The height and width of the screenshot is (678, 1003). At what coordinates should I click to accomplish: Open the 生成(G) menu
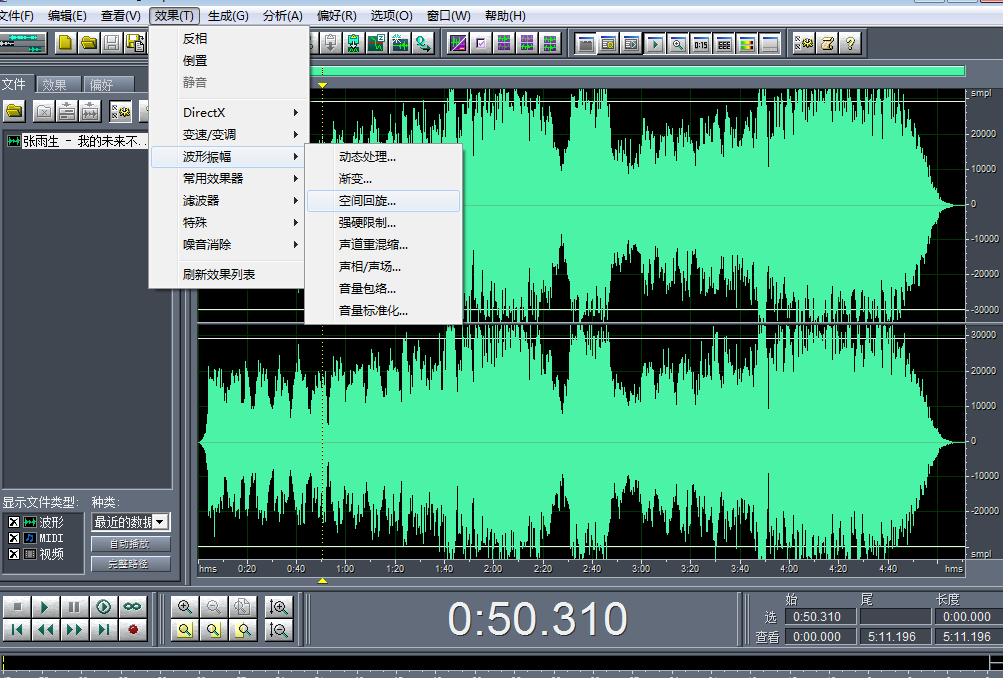[228, 15]
